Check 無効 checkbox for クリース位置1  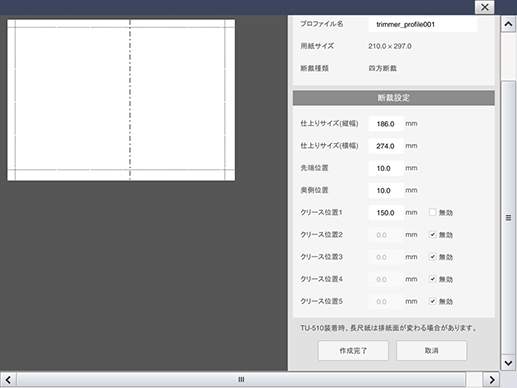432,212
